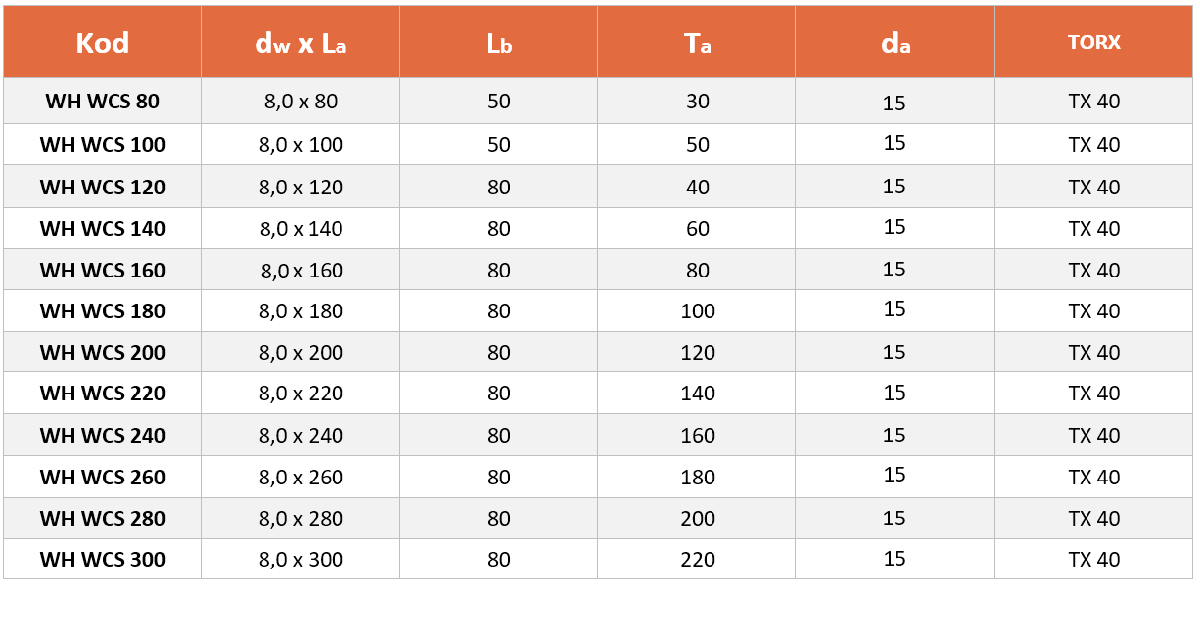Select the 8,0 x 300 dimension cell
Image resolution: width=1200 pixels, height=636 pixels.
point(300,559)
